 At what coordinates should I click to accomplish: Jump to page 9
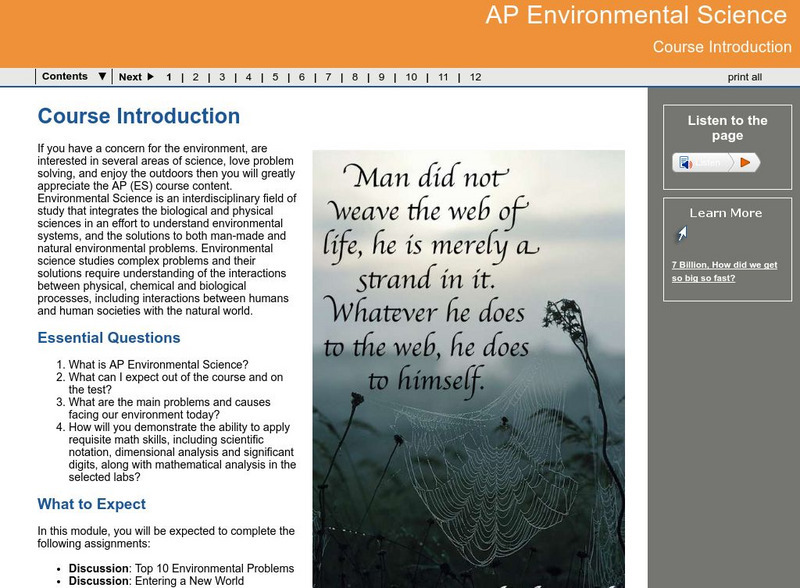click(x=381, y=78)
